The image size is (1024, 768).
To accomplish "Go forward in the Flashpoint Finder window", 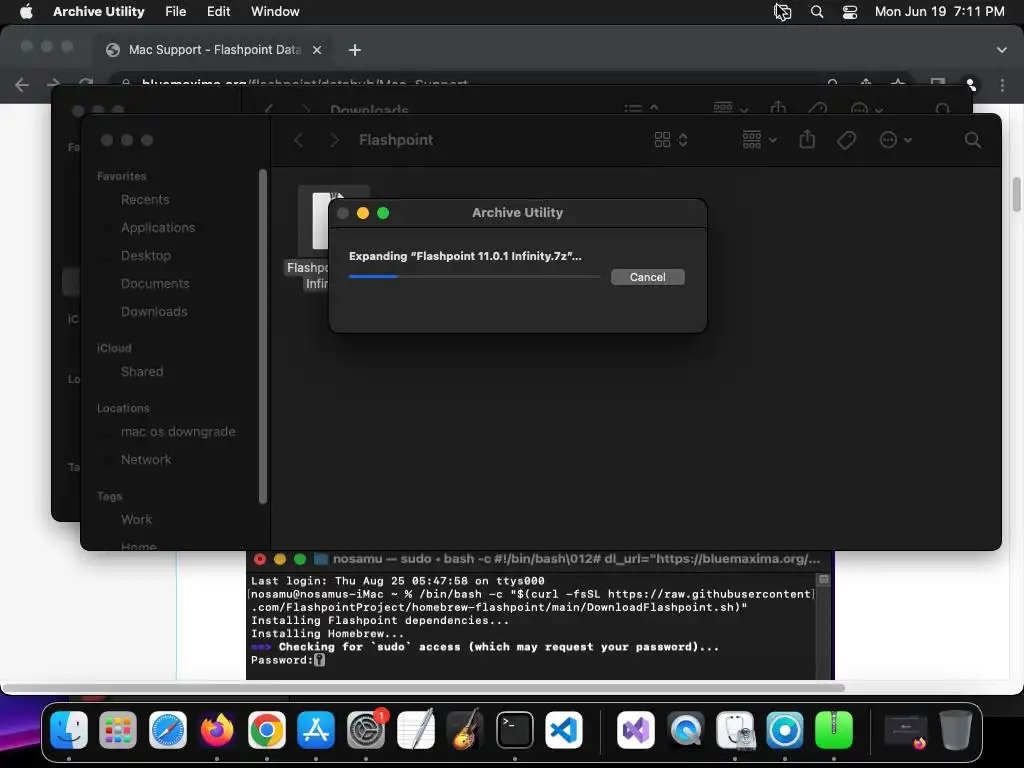I will coord(334,140).
